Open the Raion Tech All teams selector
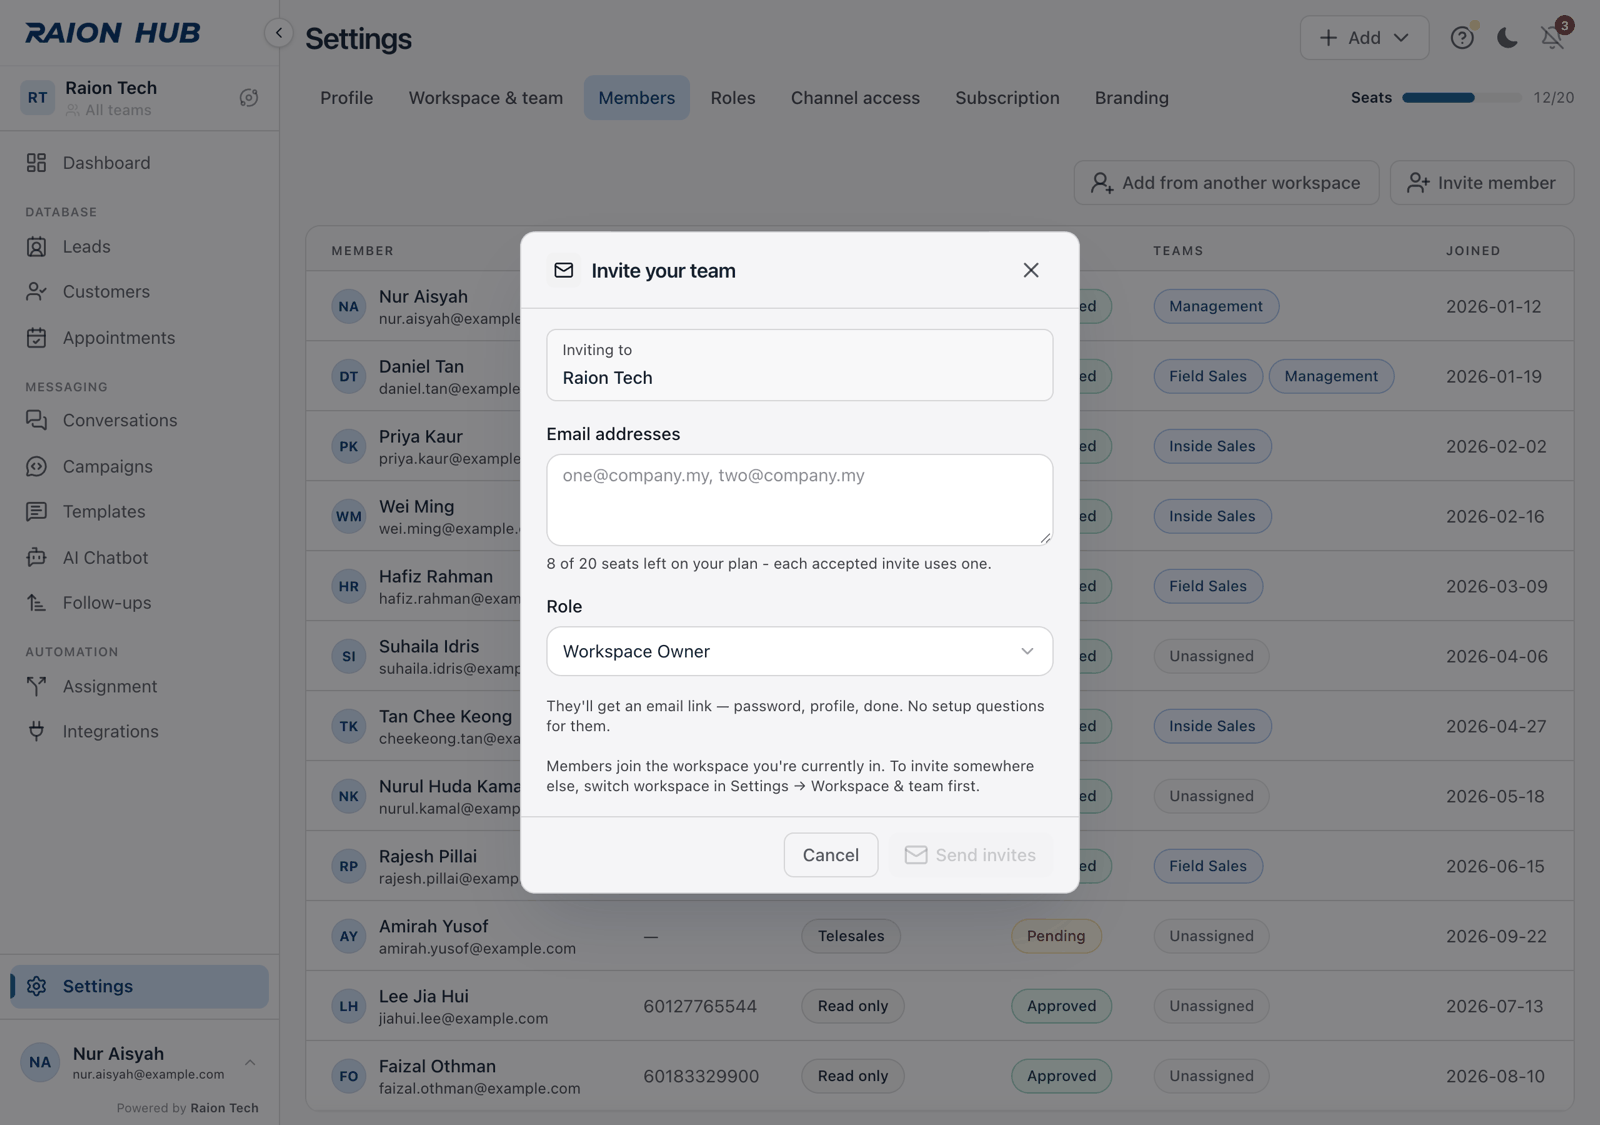Image resolution: width=1600 pixels, height=1125 pixels. click(139, 98)
